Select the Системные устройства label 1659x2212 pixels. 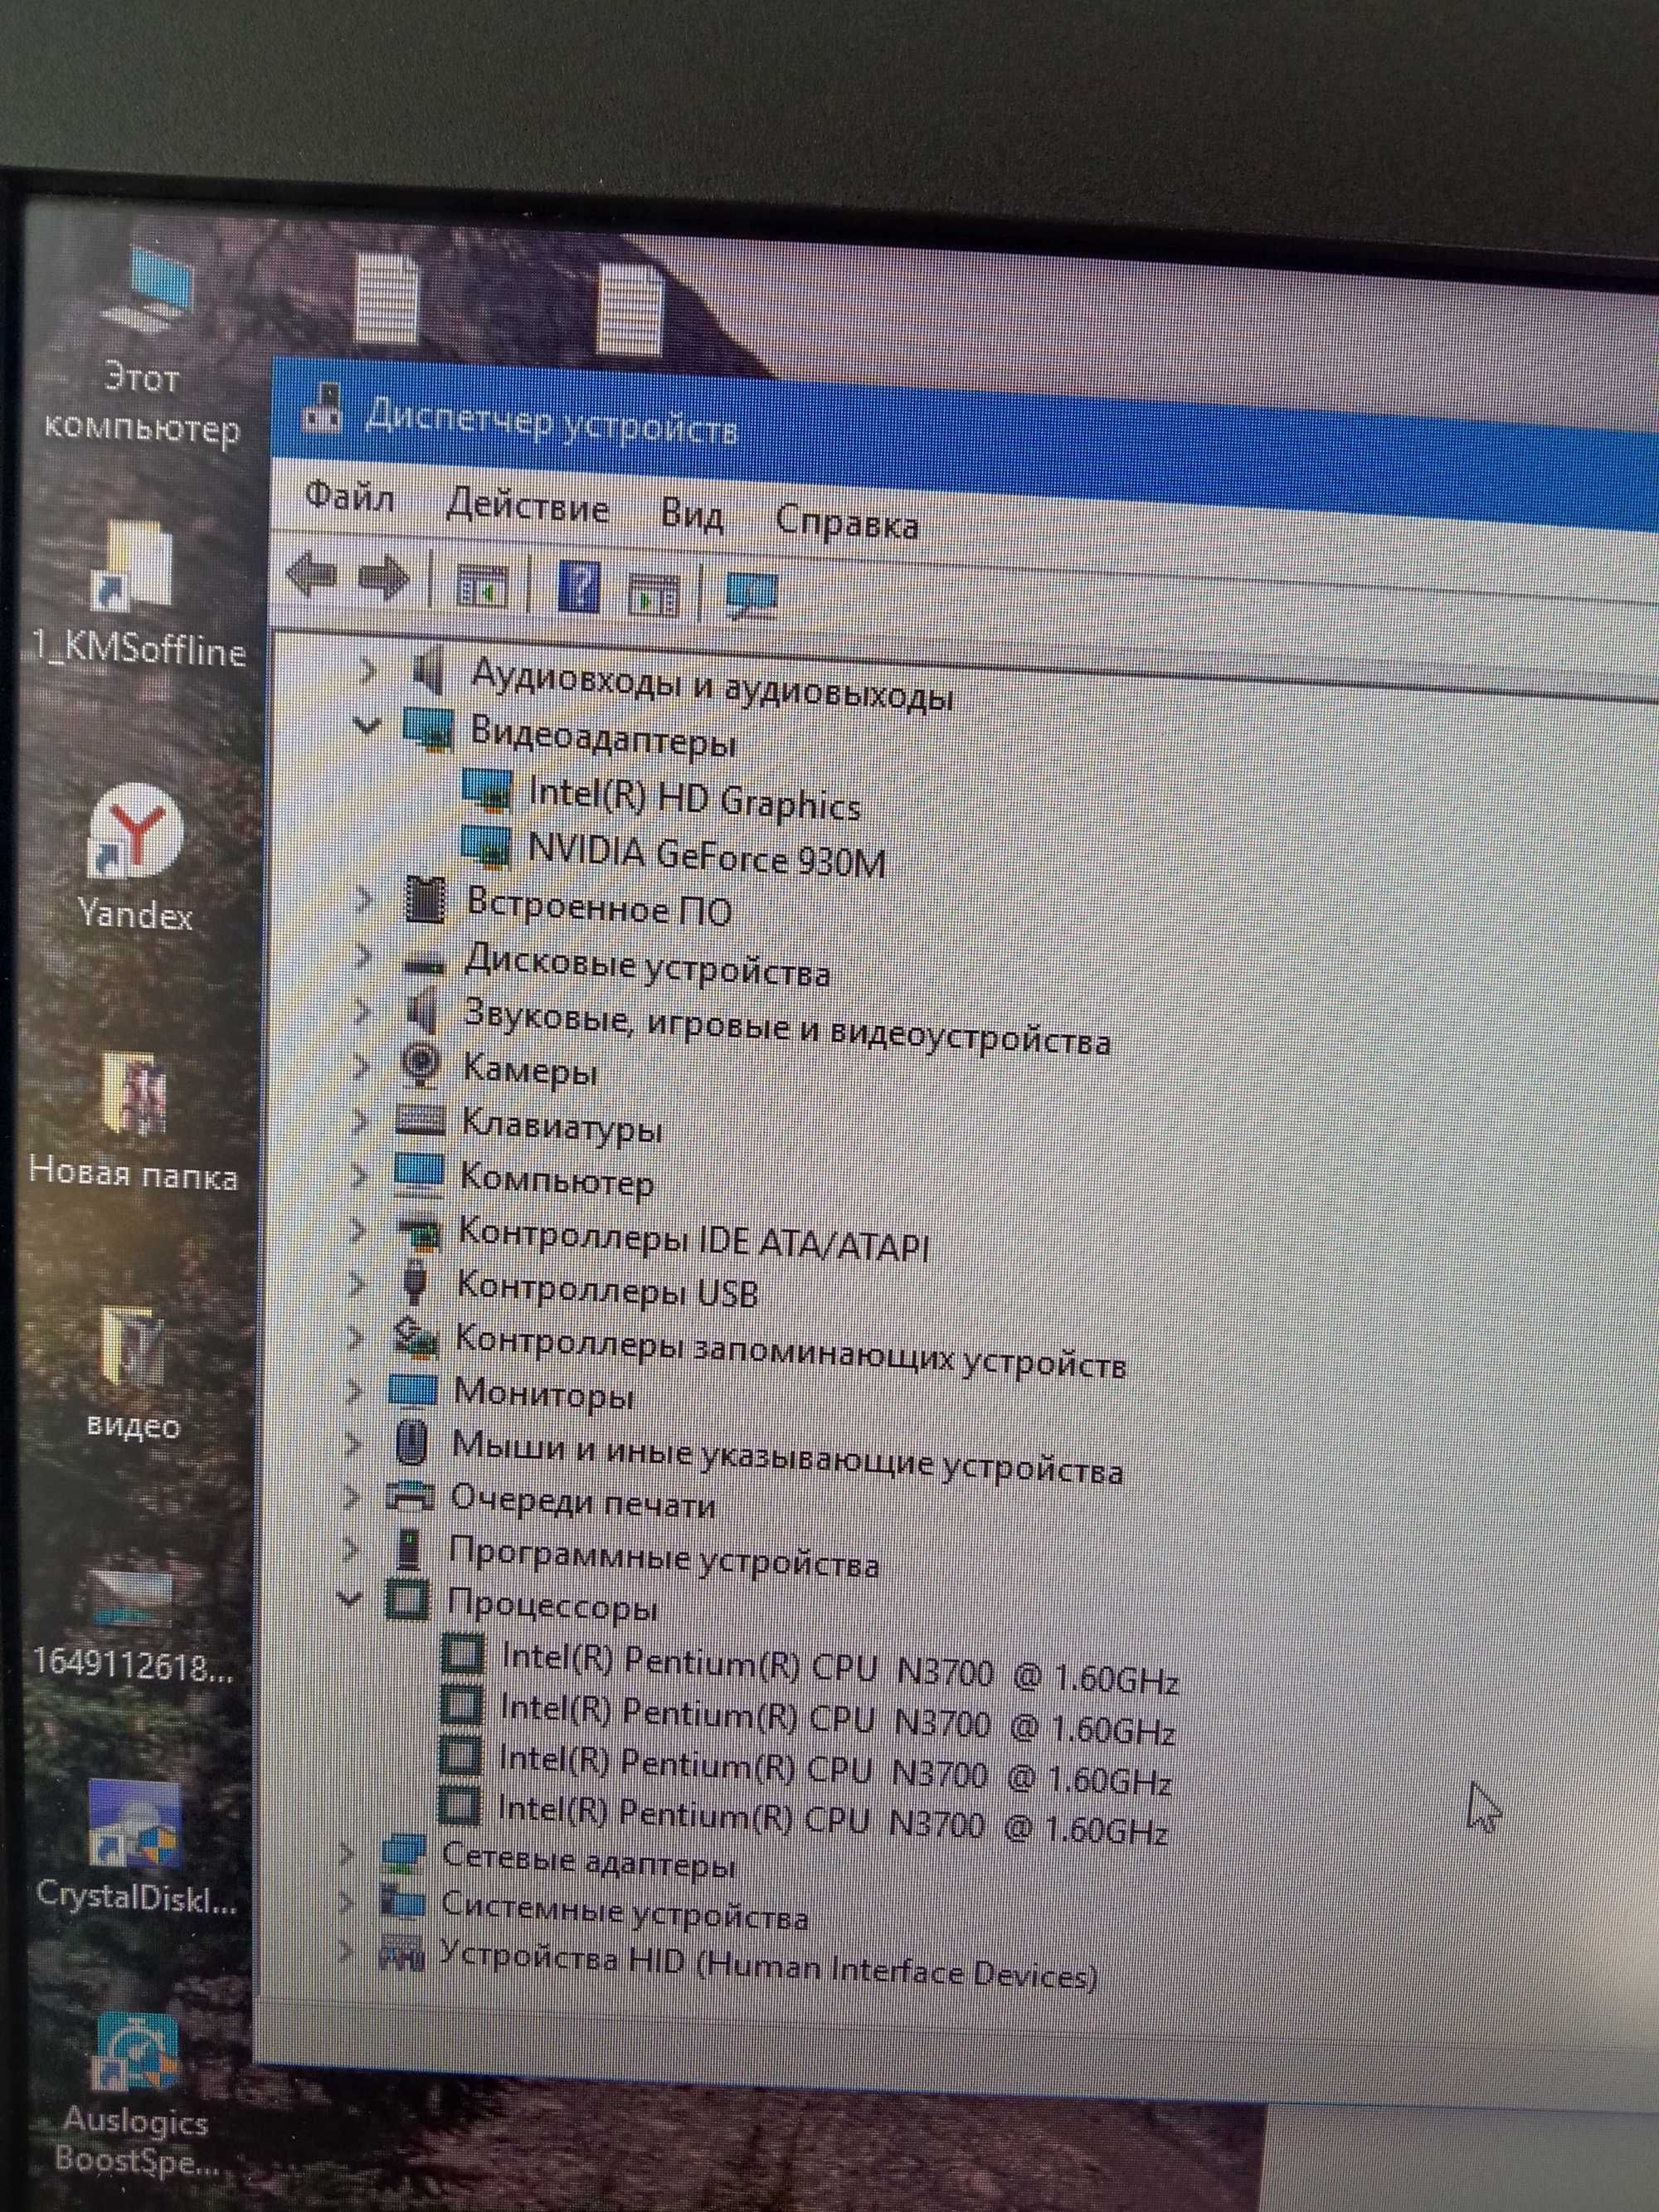point(625,1910)
